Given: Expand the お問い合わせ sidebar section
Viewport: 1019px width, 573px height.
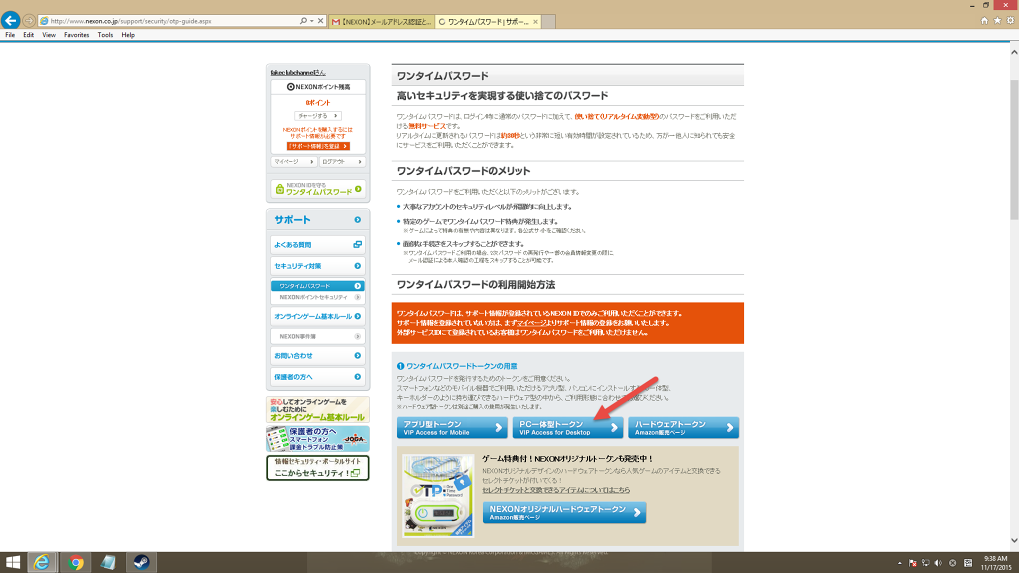Looking at the screenshot, I should (318, 355).
